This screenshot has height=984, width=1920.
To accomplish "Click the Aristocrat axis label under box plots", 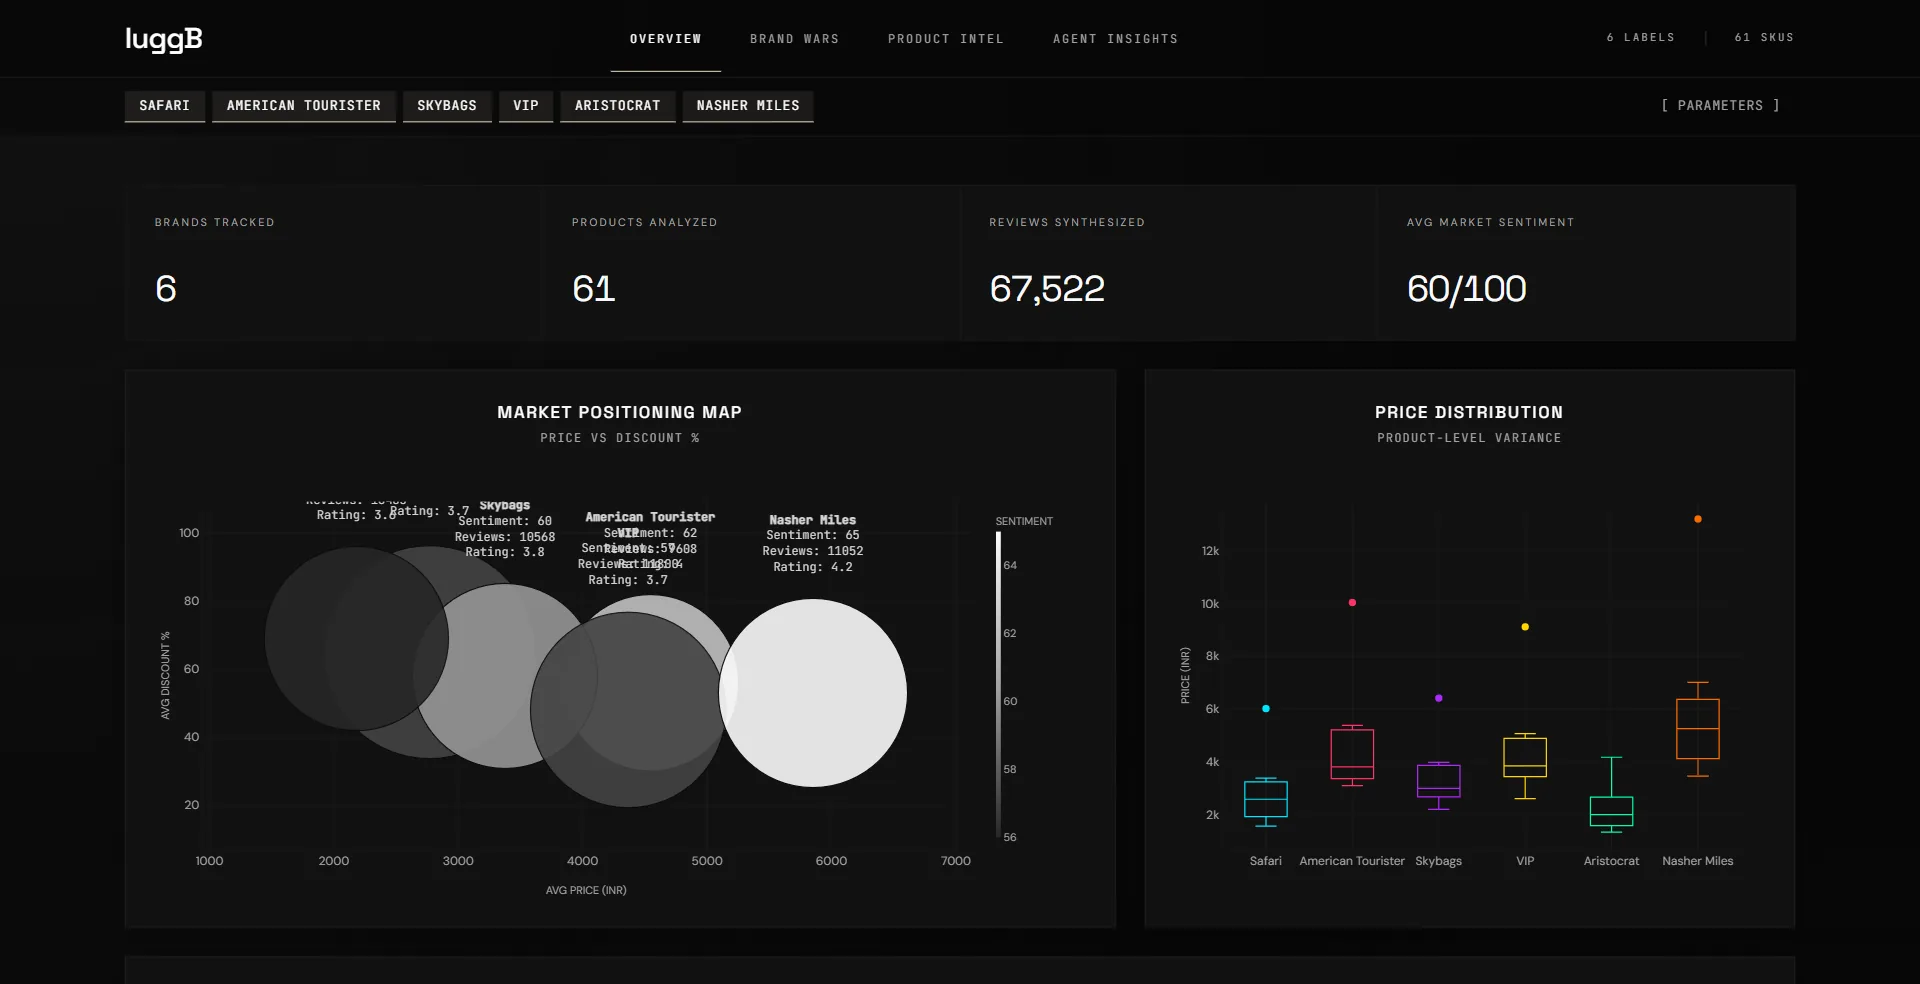I will [1612, 861].
